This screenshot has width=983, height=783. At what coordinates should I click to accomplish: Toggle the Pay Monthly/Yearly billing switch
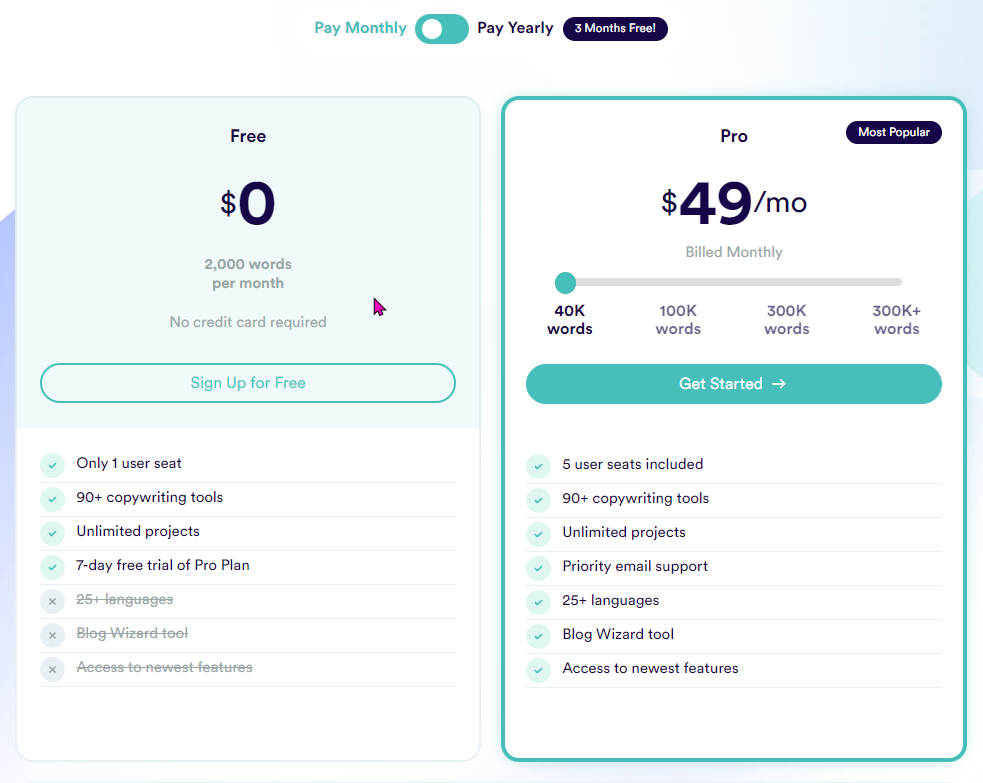click(443, 29)
